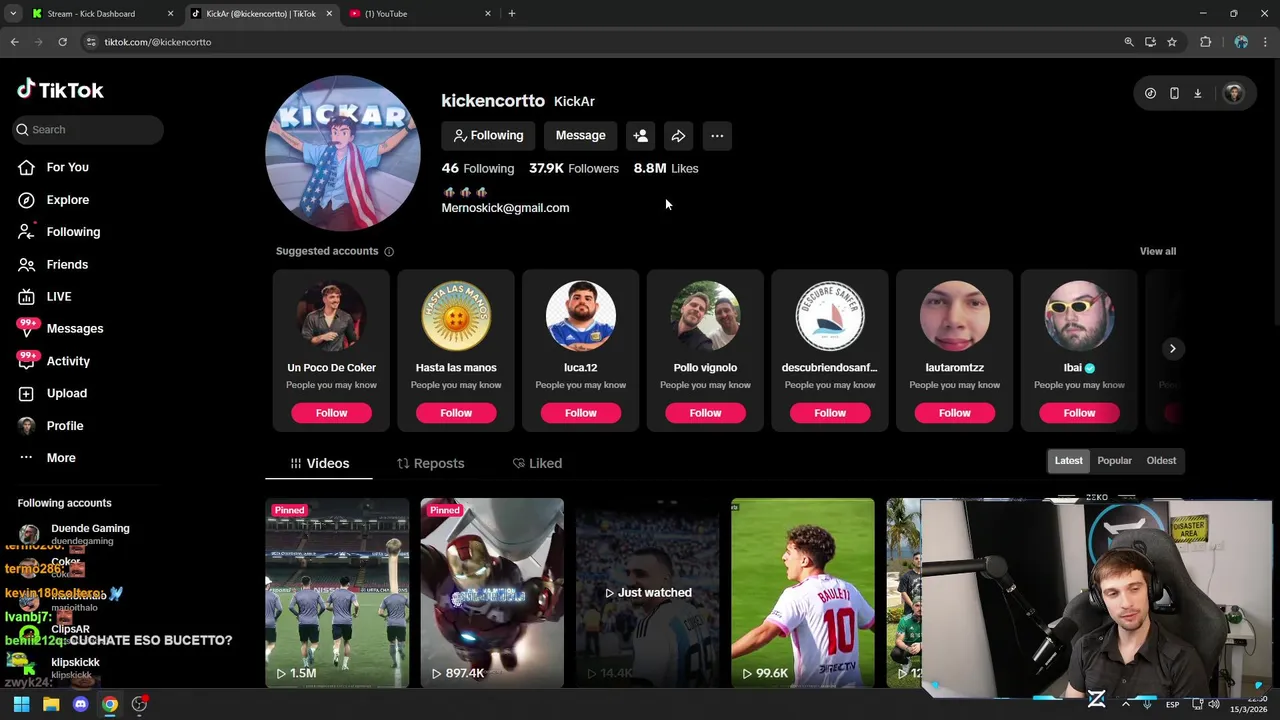Open the video with 99.6K views
This screenshot has height=720, width=1280.
coord(802,592)
